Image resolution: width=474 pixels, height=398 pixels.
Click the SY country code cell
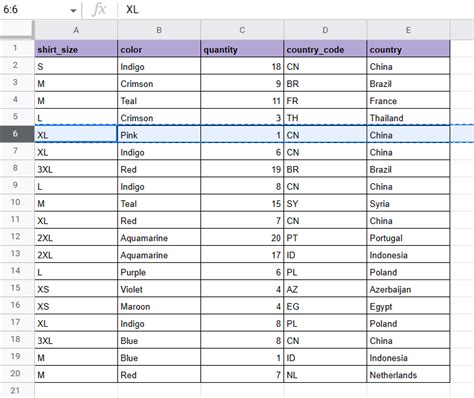point(325,203)
